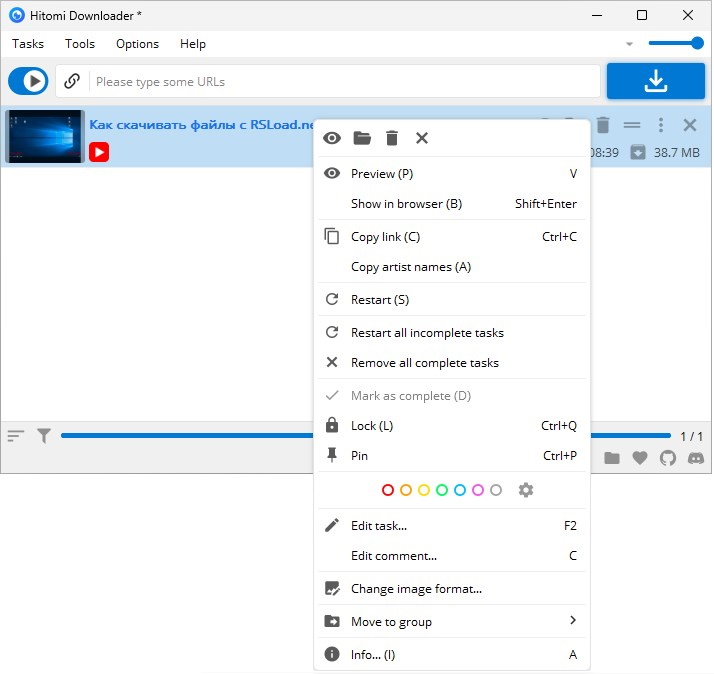Click Mark as complete (D) entry
The width and height of the screenshot is (714, 674).
[x=451, y=396]
